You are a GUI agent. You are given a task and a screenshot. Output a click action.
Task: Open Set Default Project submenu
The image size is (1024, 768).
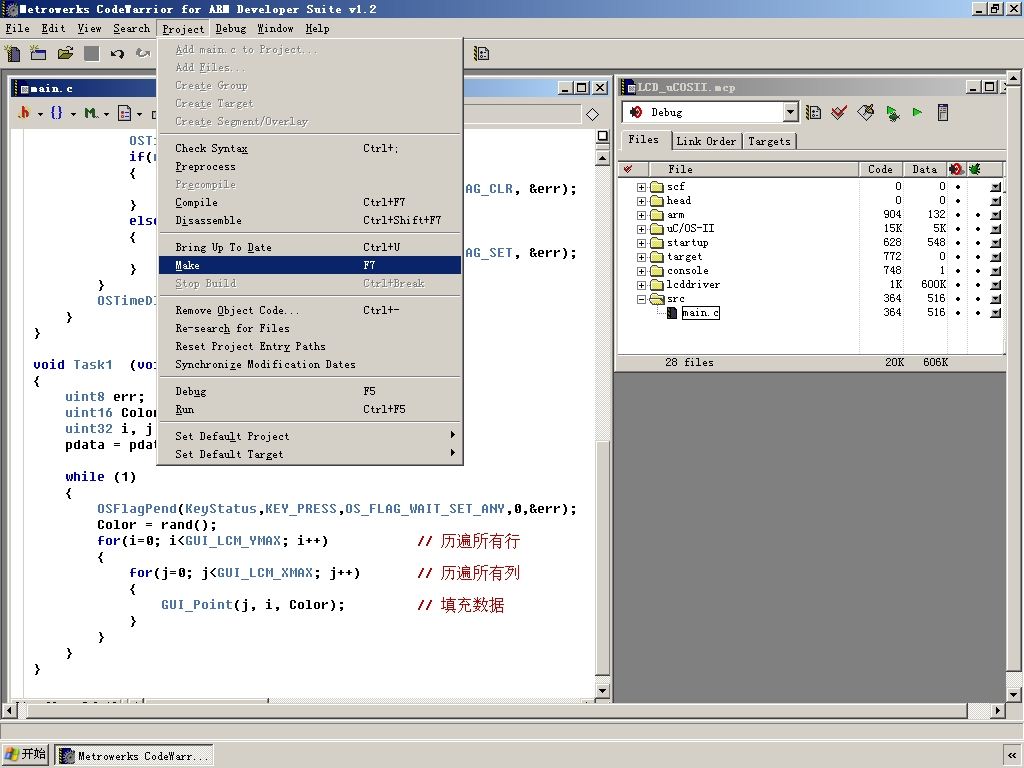click(310, 436)
